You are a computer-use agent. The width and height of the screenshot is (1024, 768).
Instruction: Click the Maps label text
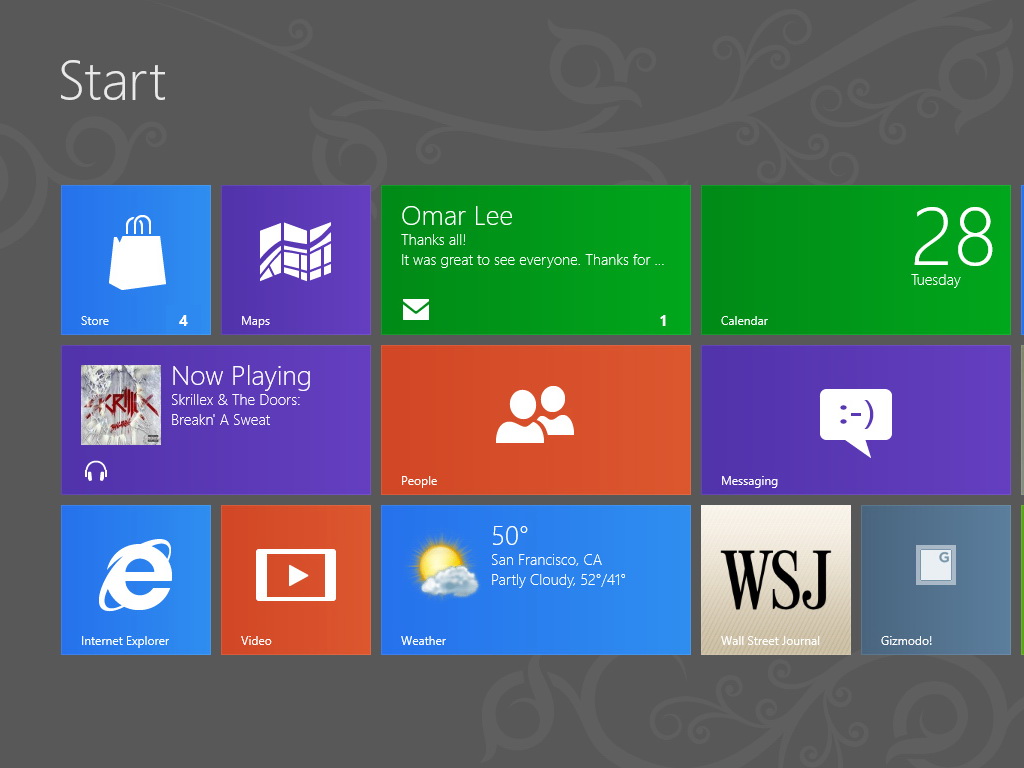pos(255,321)
